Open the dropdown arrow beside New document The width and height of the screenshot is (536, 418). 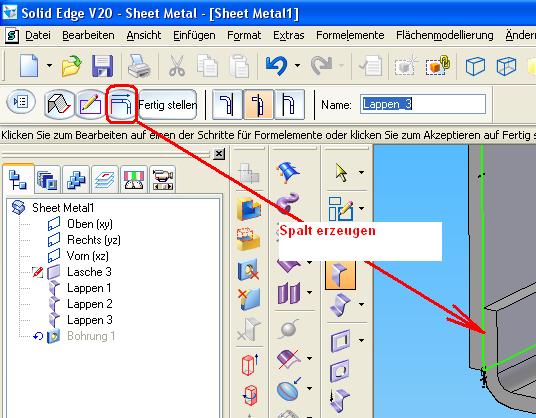(50, 65)
